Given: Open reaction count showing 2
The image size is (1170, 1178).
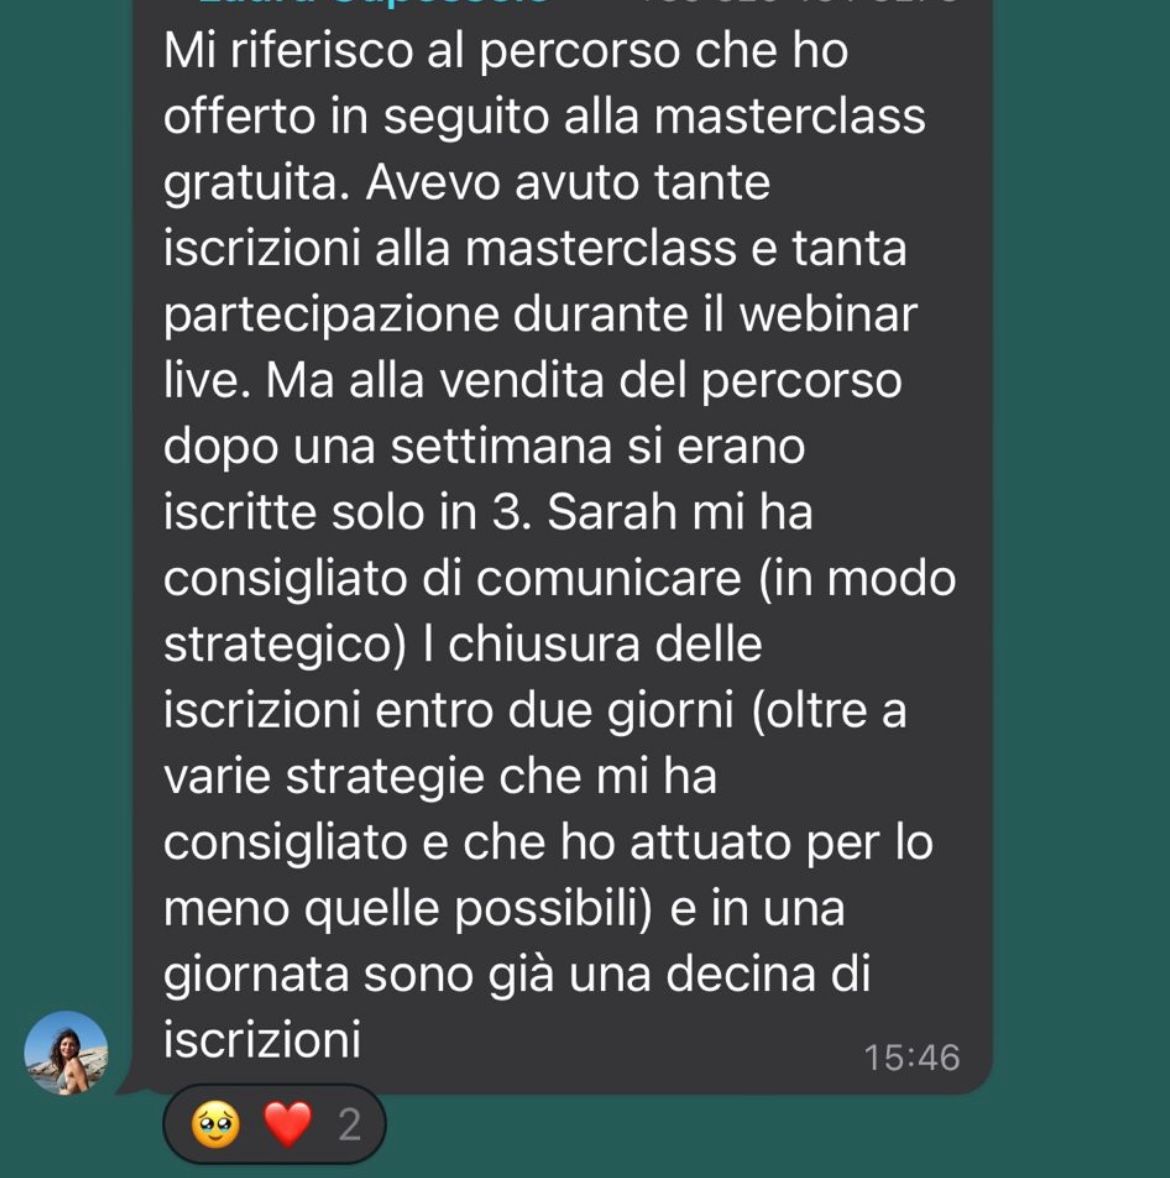Looking at the screenshot, I should [x=349, y=1125].
